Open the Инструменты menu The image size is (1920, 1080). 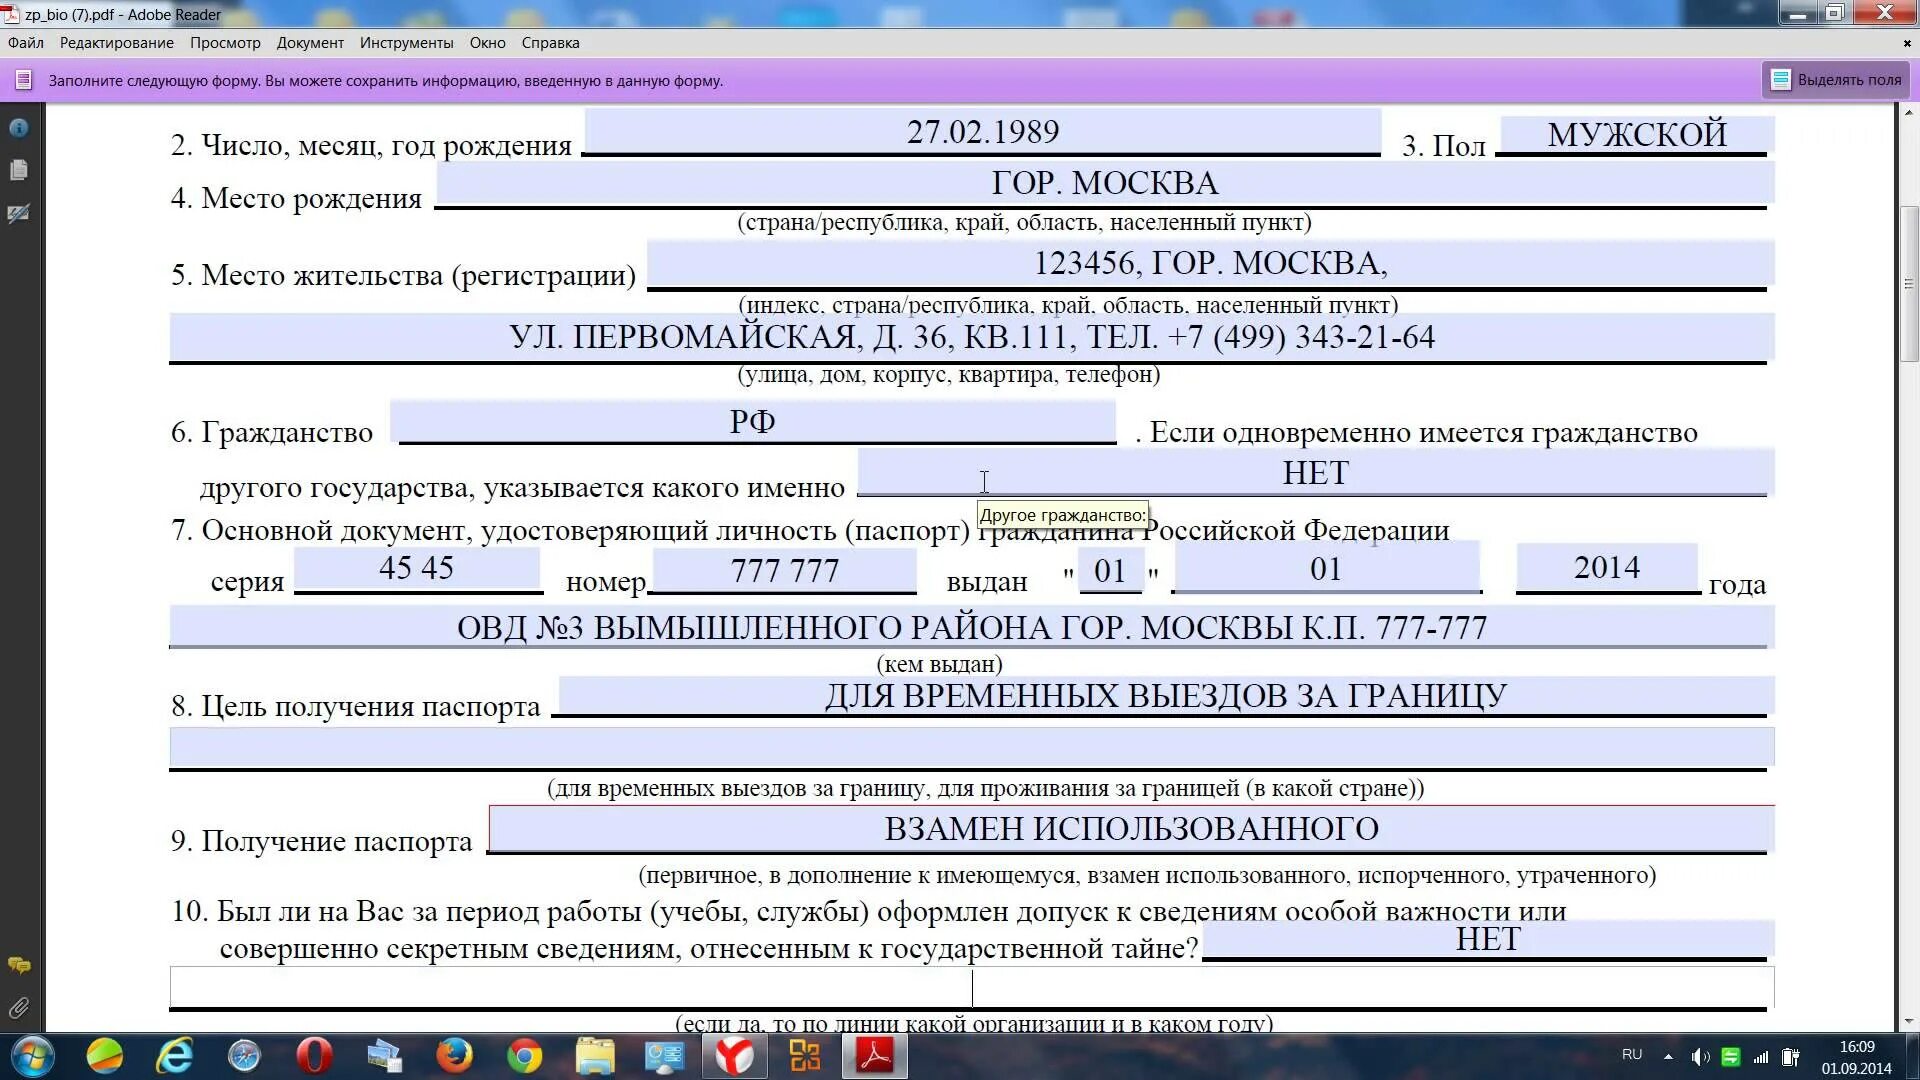tap(406, 43)
